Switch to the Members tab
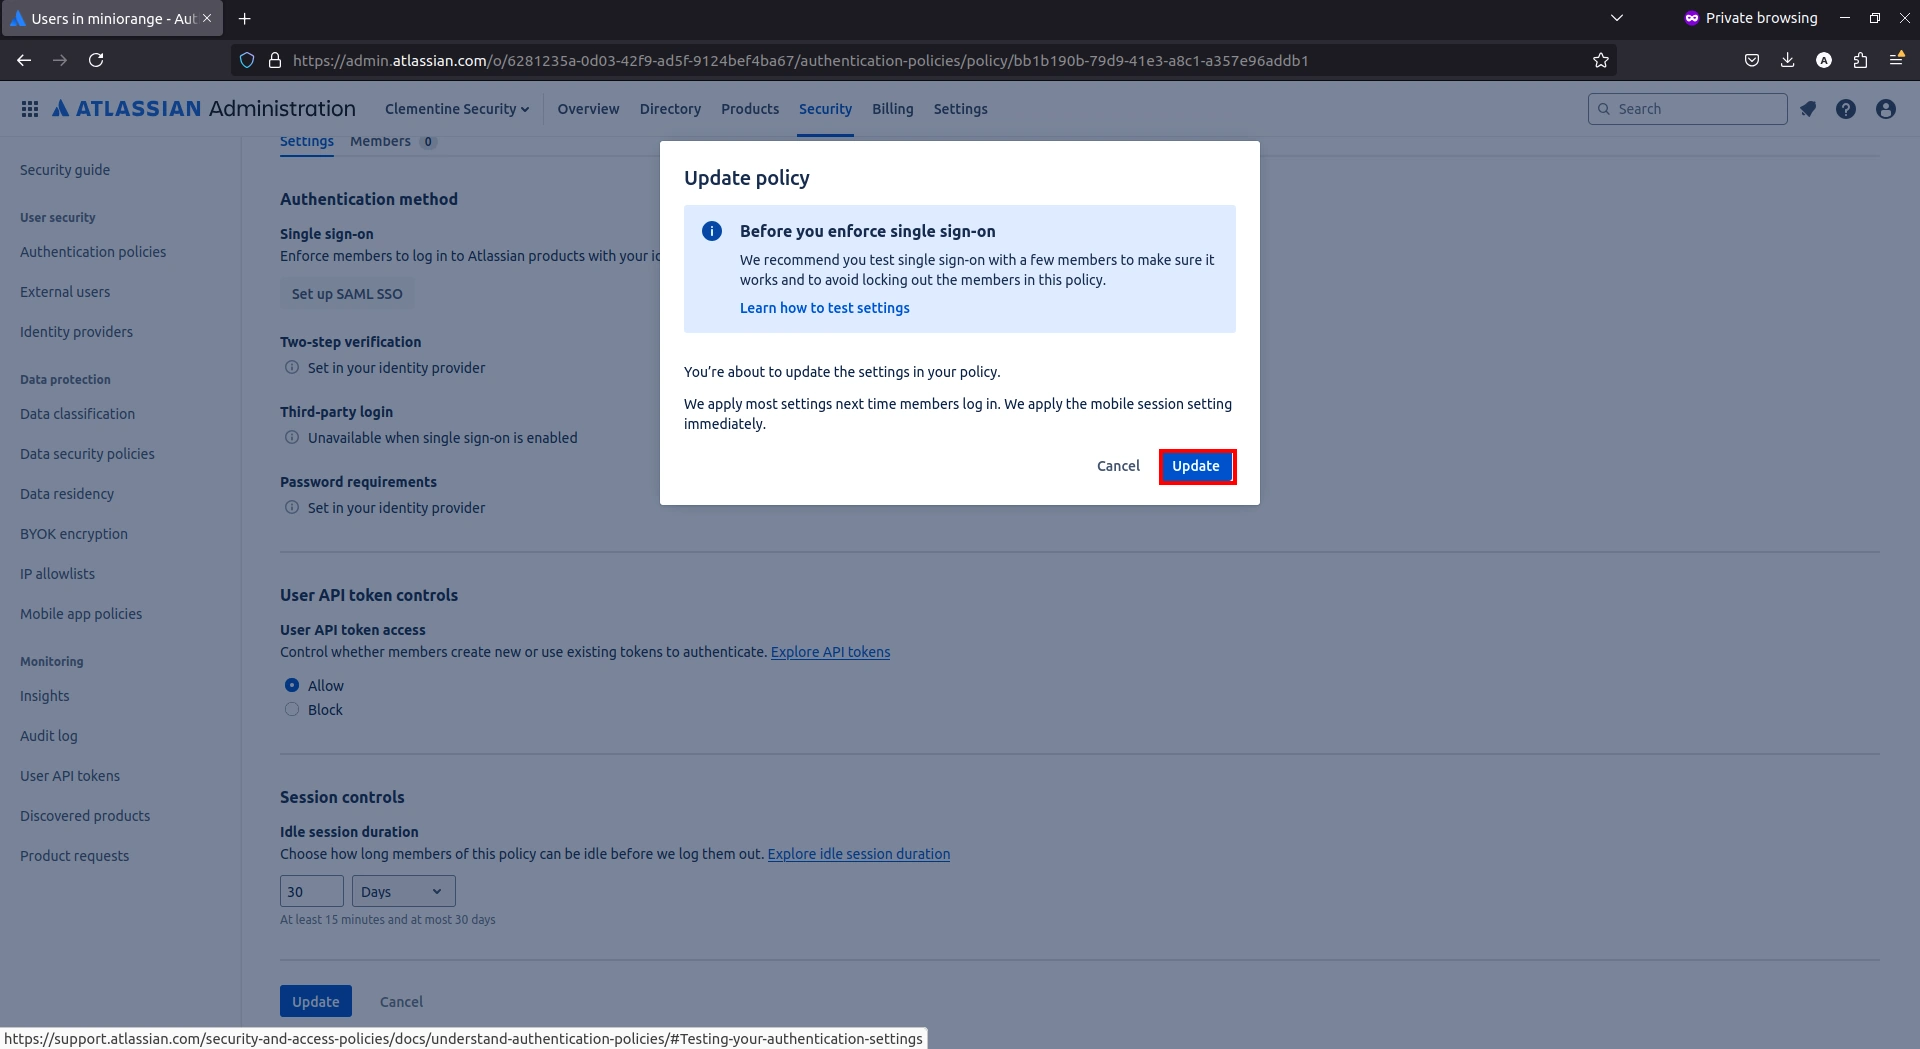1920x1049 pixels. click(x=380, y=141)
